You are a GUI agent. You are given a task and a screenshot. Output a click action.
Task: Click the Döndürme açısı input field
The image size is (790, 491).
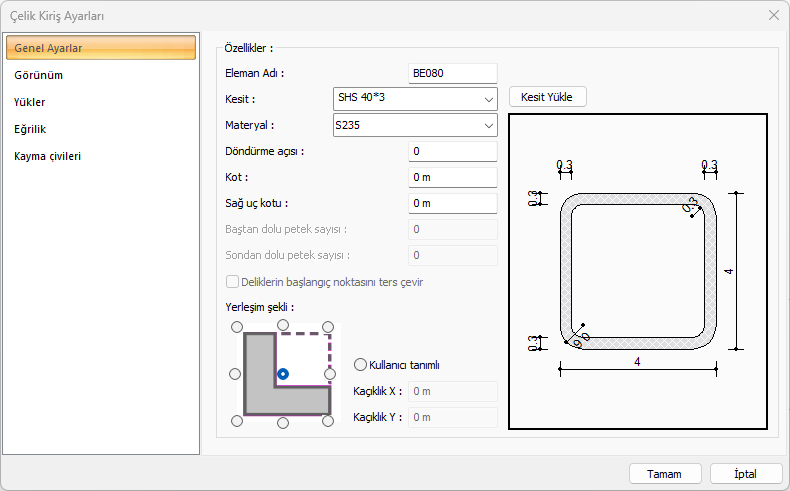pos(453,151)
